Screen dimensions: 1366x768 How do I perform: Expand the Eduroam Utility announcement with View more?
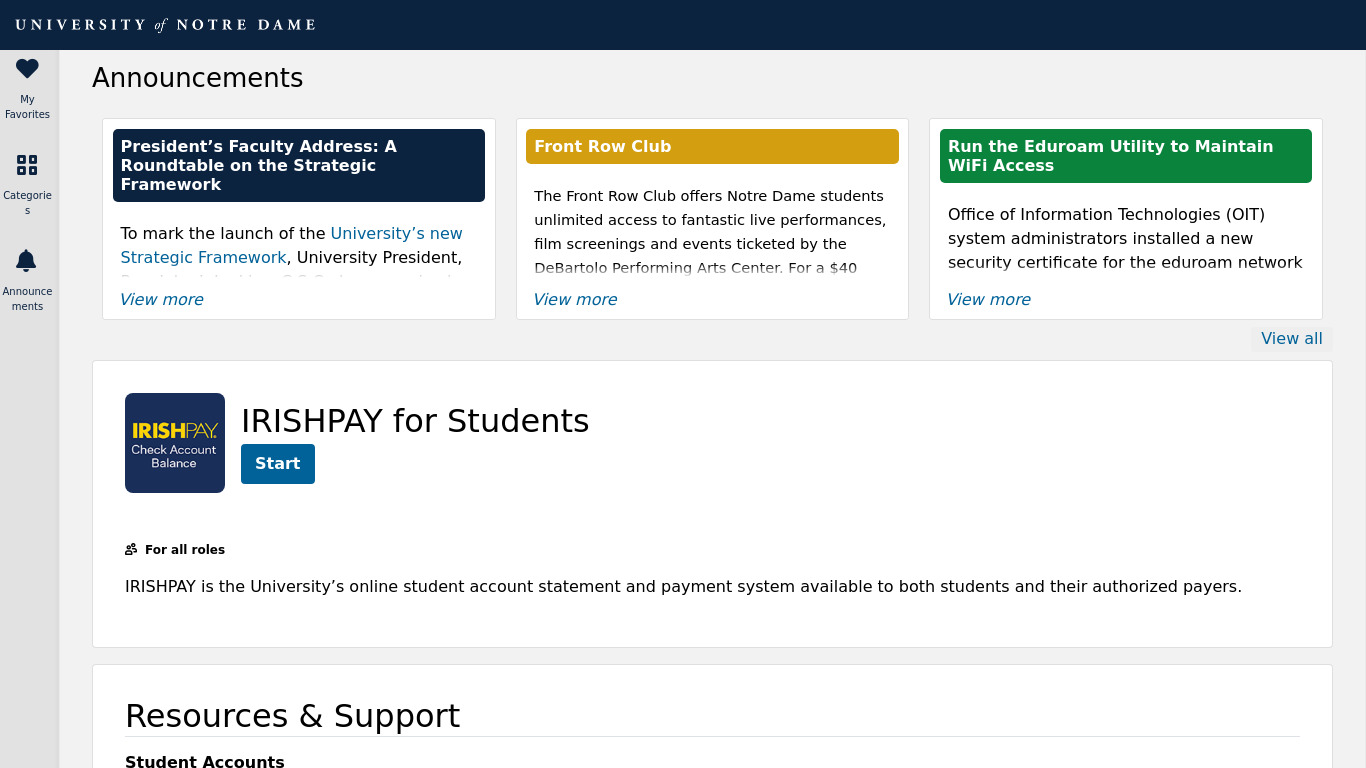[989, 300]
